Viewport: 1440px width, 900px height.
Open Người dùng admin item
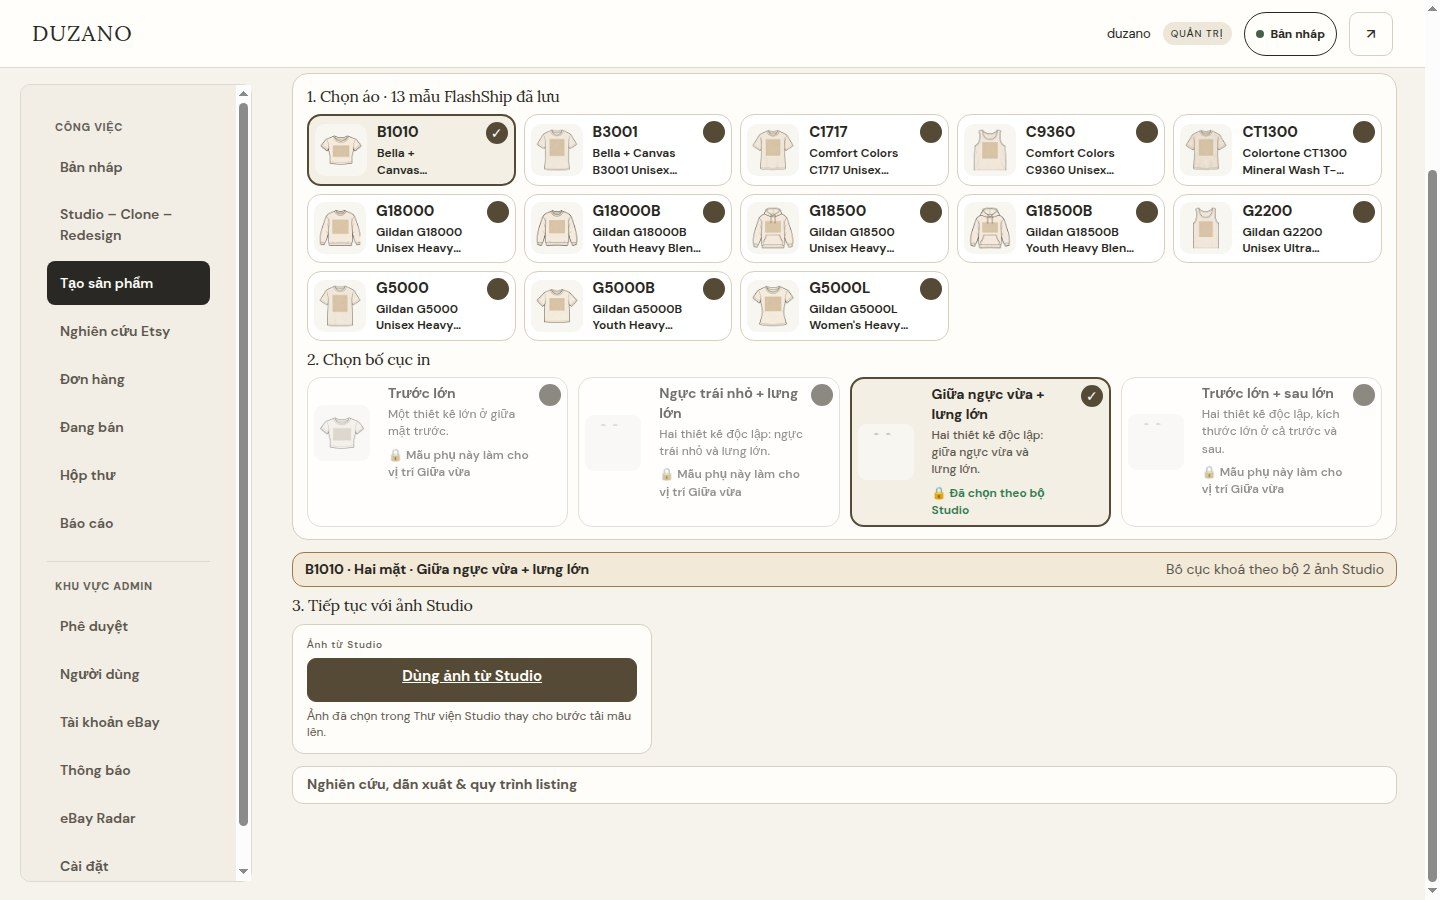click(x=128, y=674)
